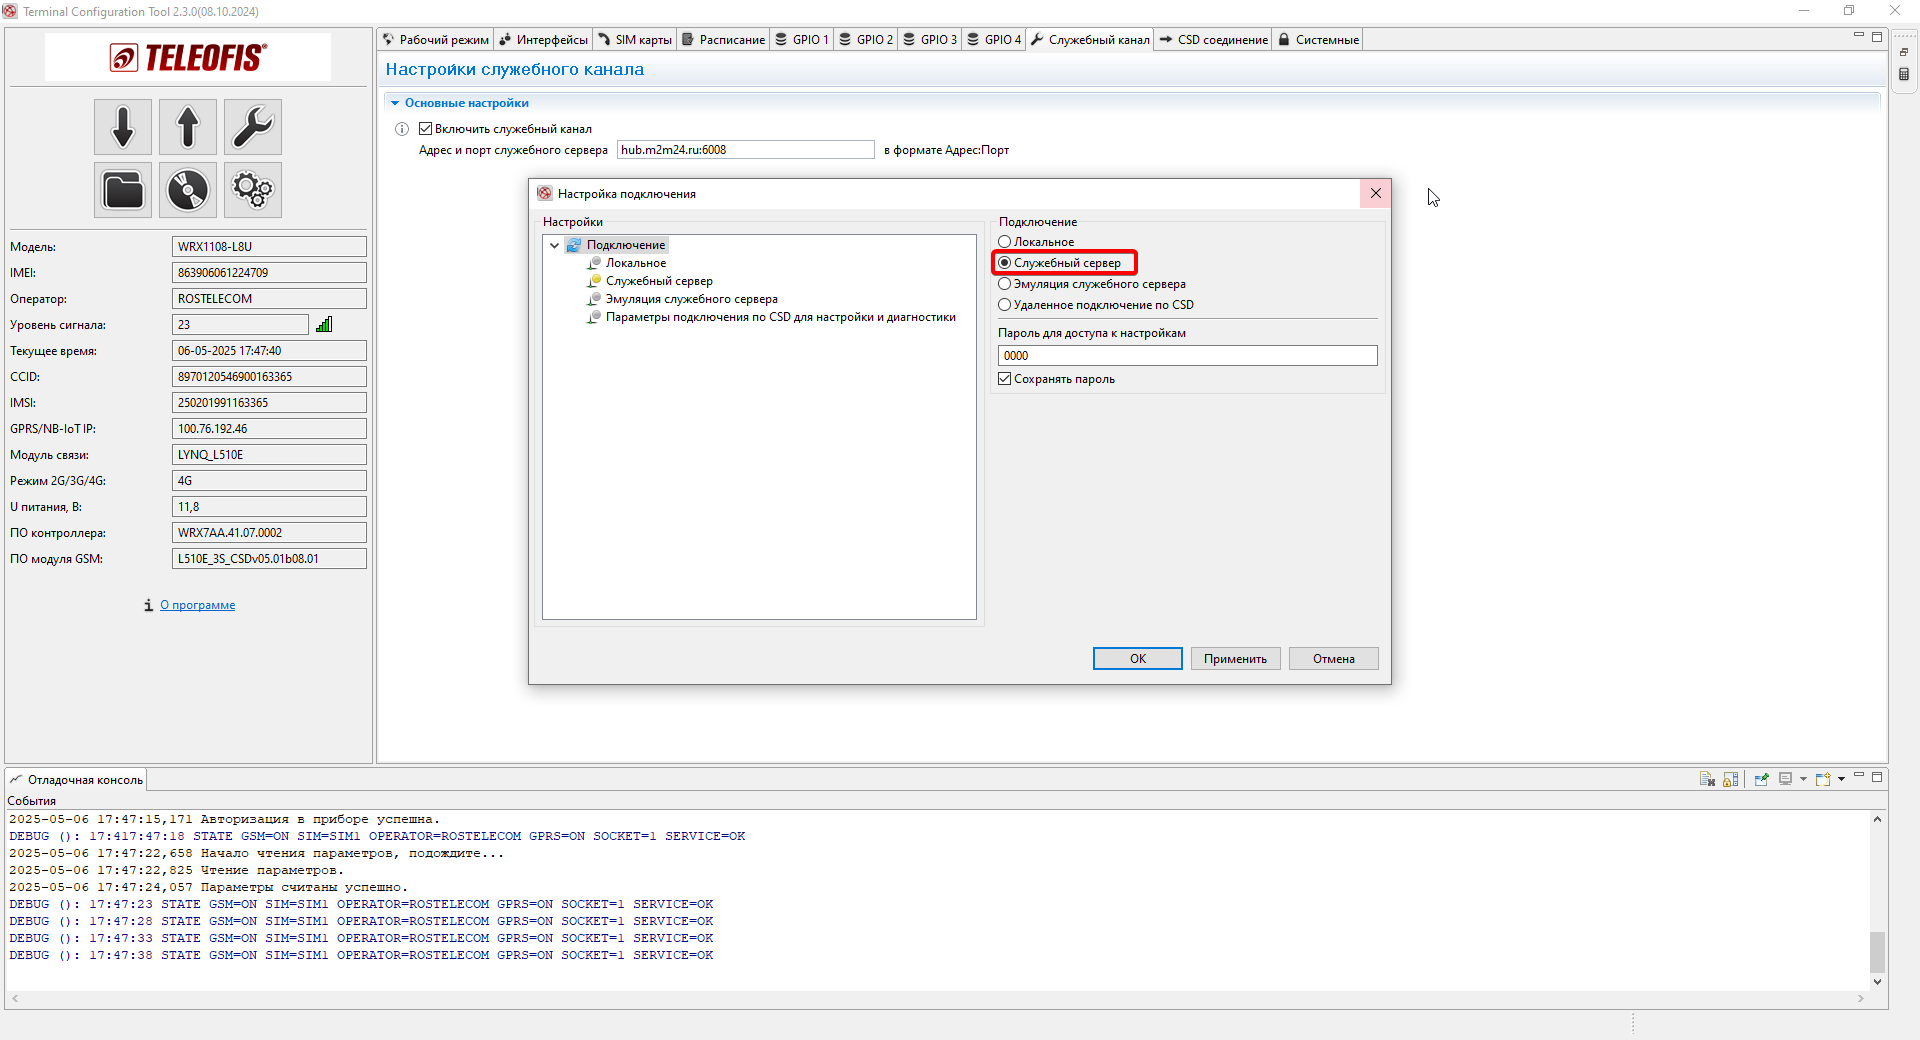
Task: Open the new console dropdown arrow
Action: 1841,779
